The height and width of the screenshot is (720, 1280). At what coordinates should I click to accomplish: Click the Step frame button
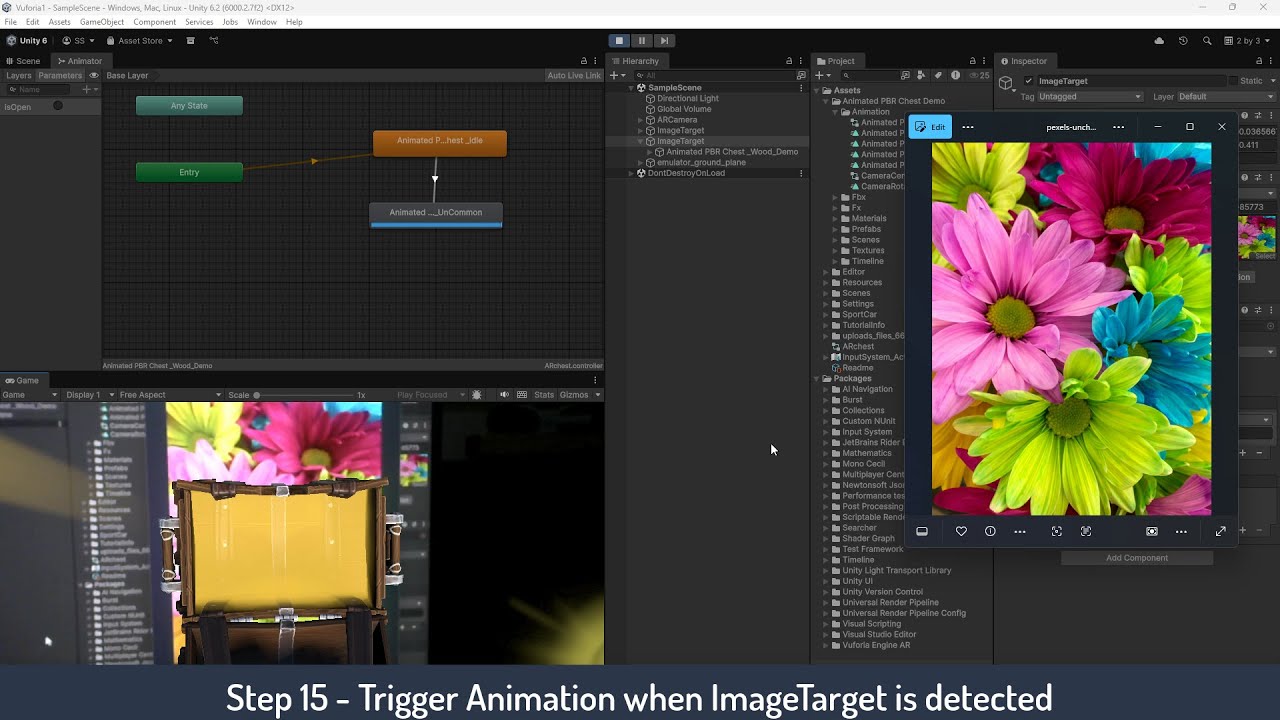665,41
